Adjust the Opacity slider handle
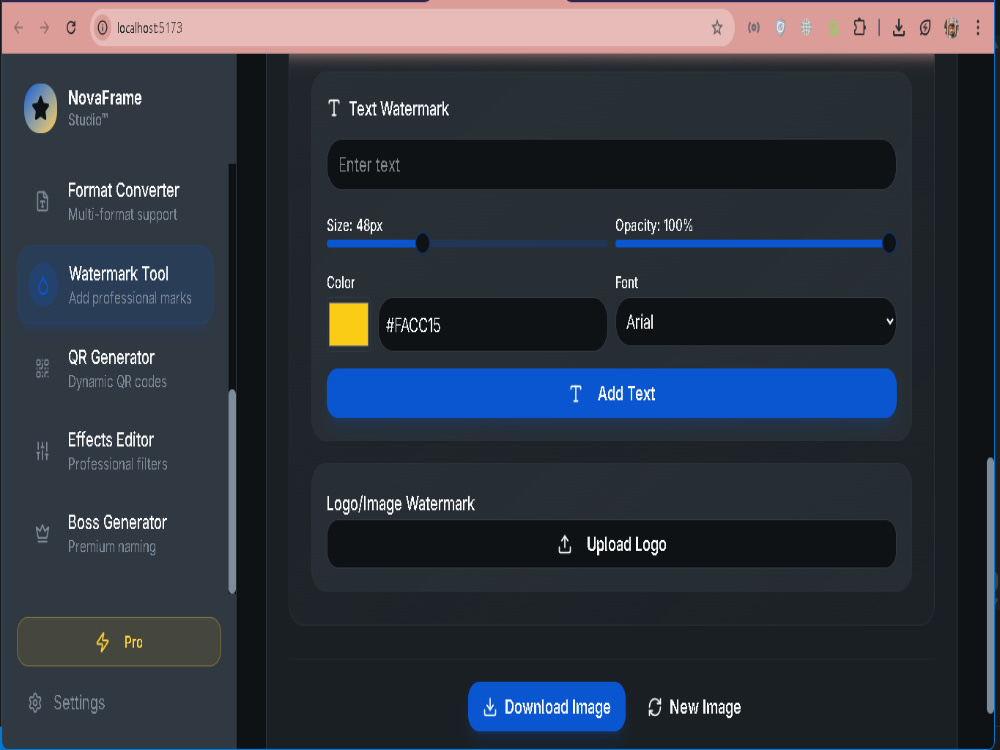Image resolution: width=1000 pixels, height=750 pixels. (888, 243)
